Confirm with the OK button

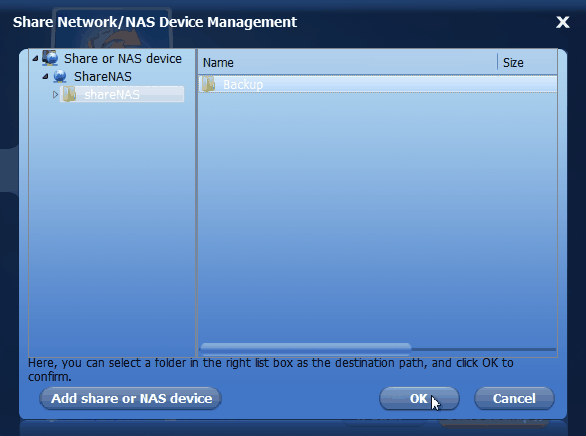tap(419, 399)
